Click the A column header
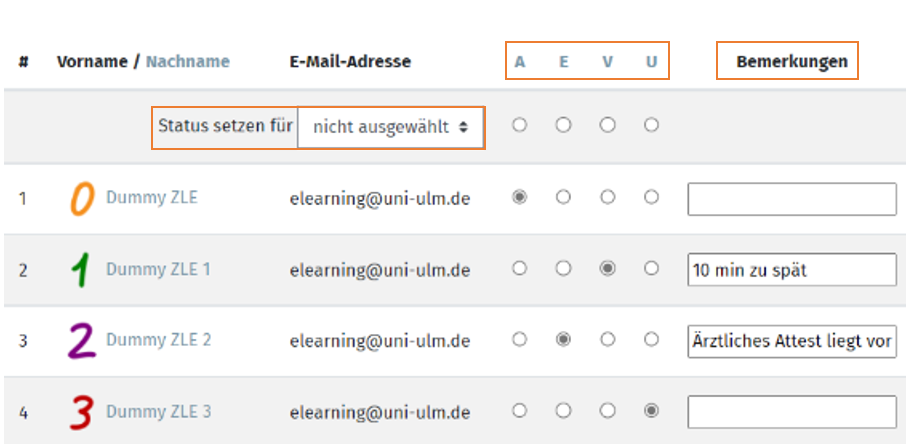 (520, 61)
